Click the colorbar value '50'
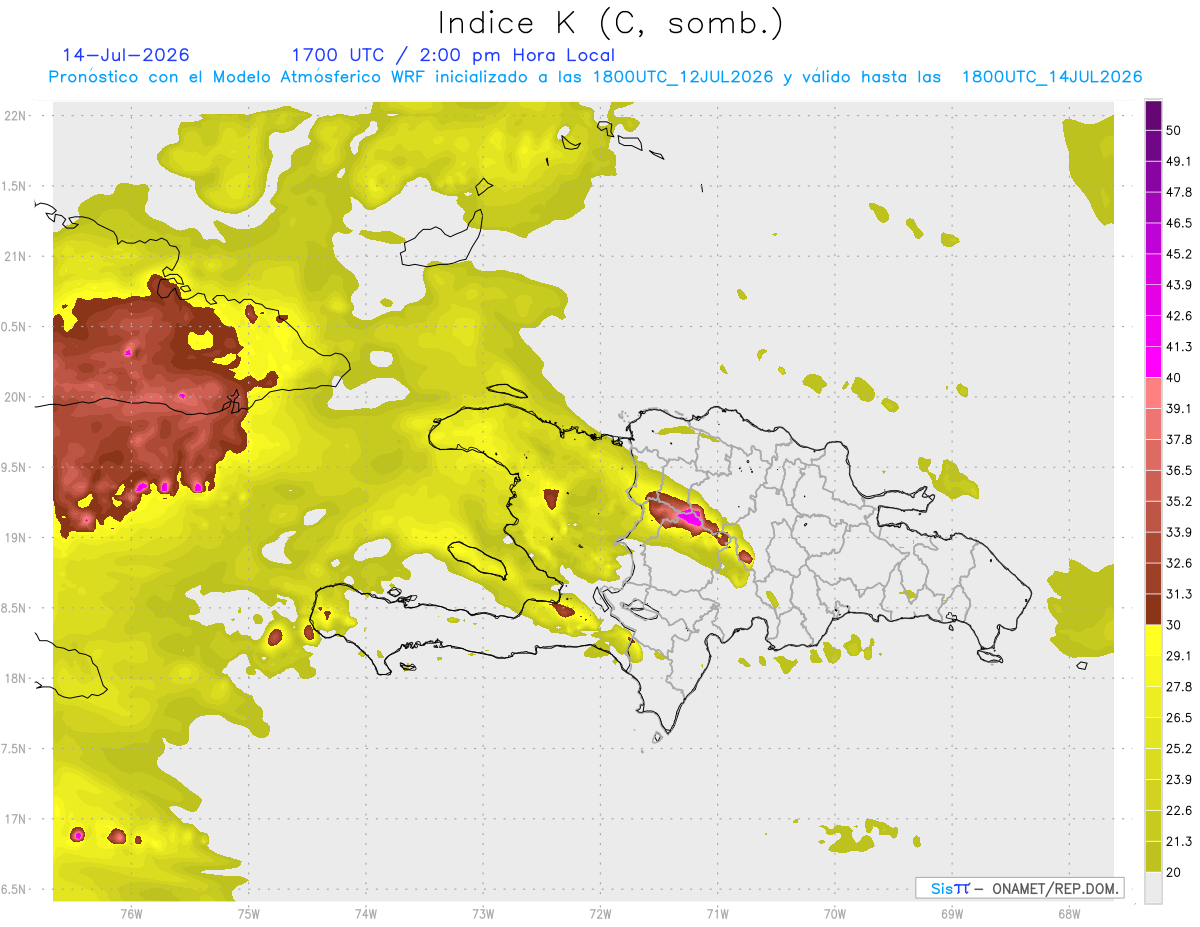Image resolution: width=1200 pixels, height=927 pixels. click(x=1174, y=131)
